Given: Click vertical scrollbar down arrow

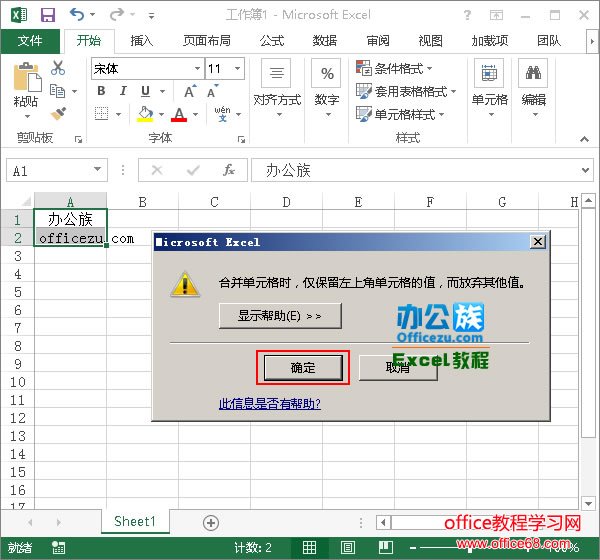Looking at the screenshot, I should tap(588, 503).
